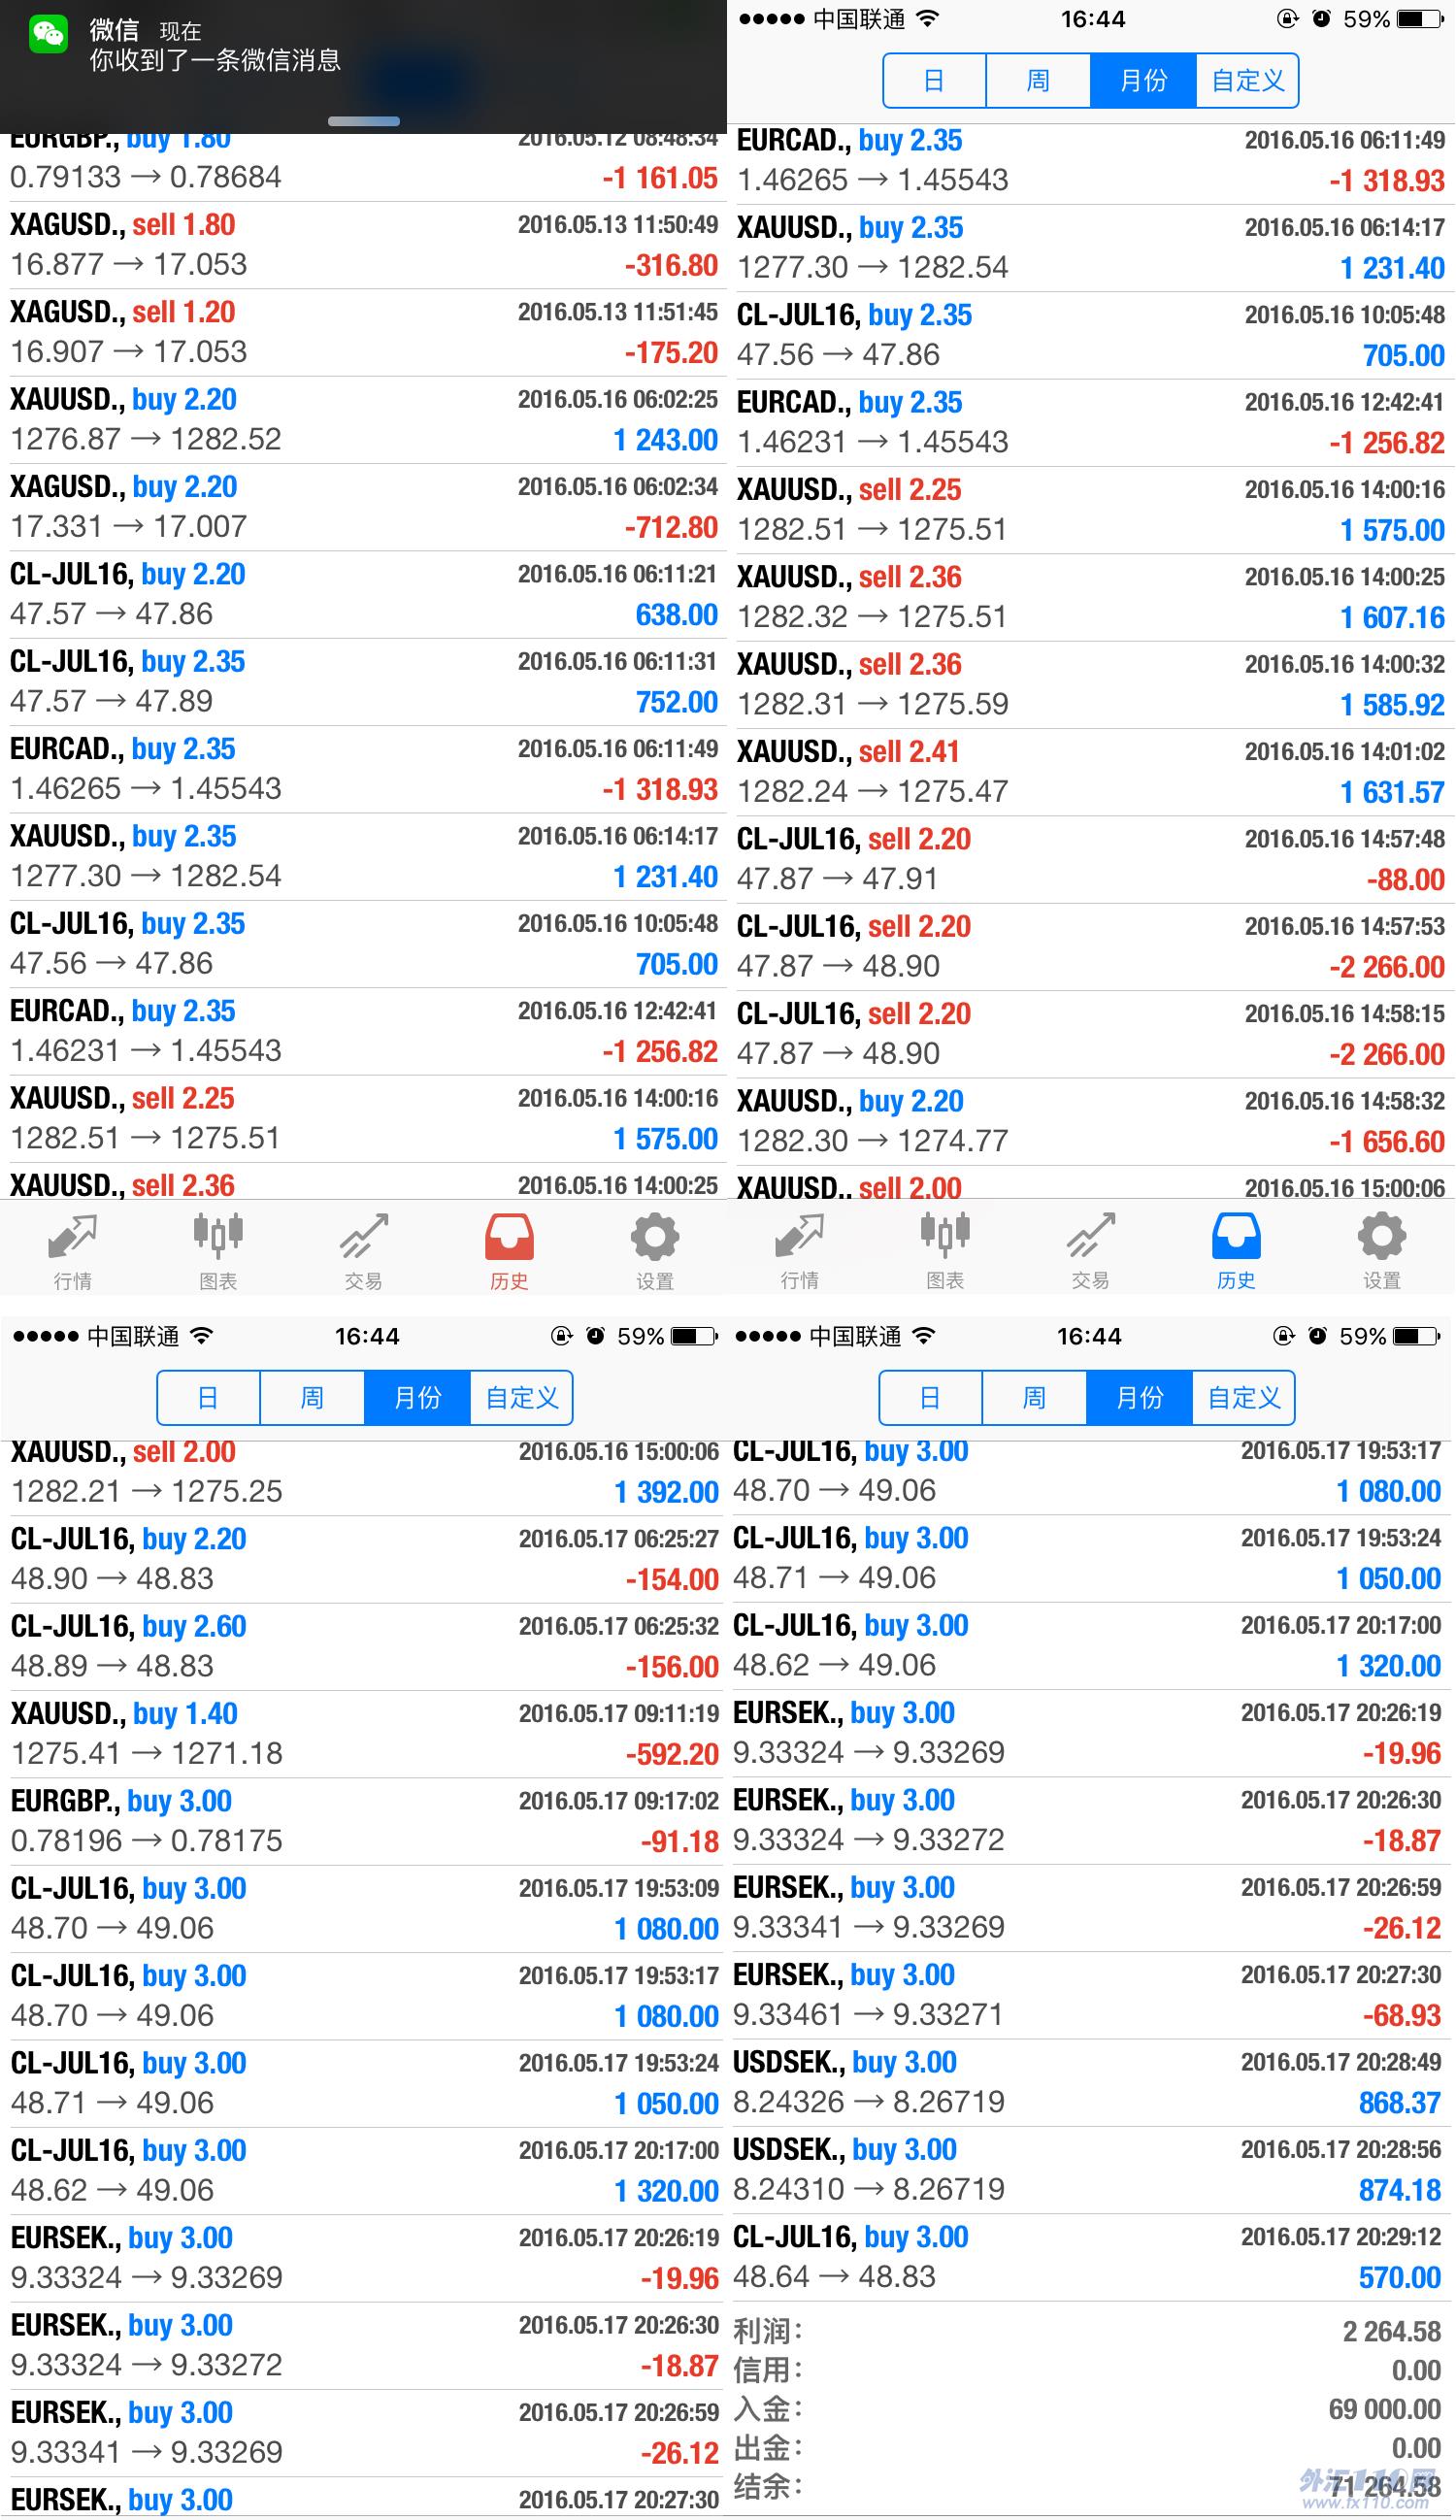Image resolution: width=1456 pixels, height=2520 pixels.
Task: Select USDSEK buy 3.00 trade with 874.18
Action: [1091, 2170]
